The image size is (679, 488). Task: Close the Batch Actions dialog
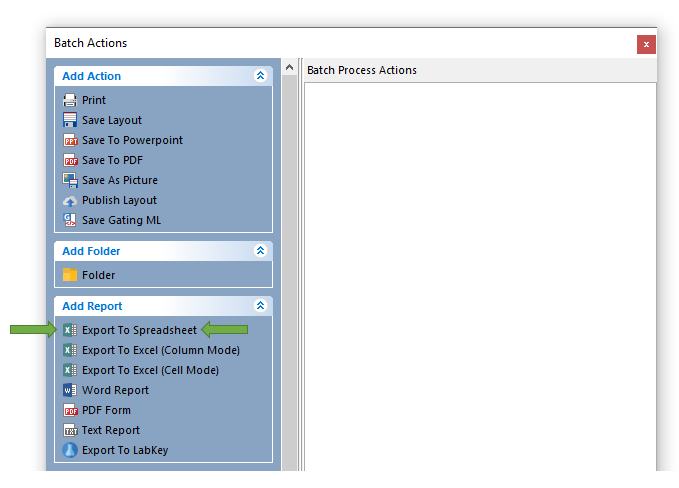(x=646, y=44)
